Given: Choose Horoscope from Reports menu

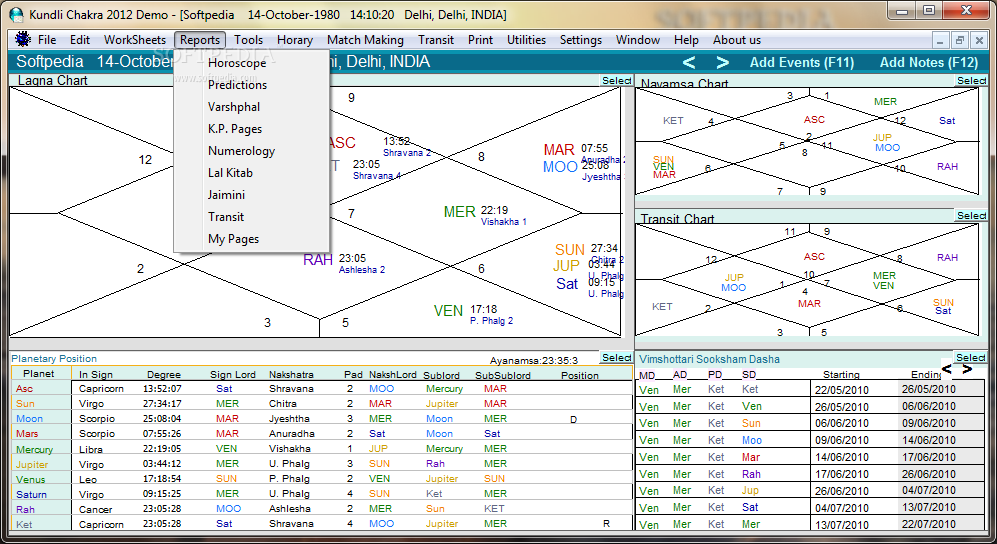Looking at the screenshot, I should 252,63.
